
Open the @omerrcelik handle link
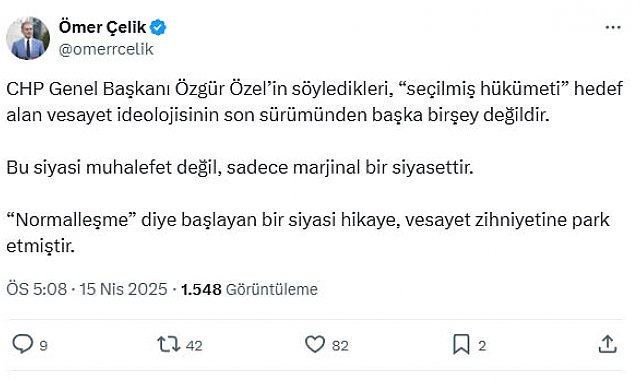106,49
